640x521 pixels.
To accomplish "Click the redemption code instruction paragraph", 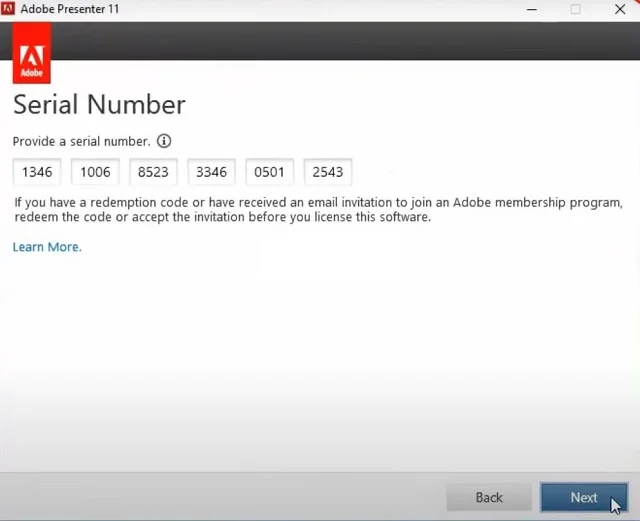I will pyautogui.click(x=318, y=209).
